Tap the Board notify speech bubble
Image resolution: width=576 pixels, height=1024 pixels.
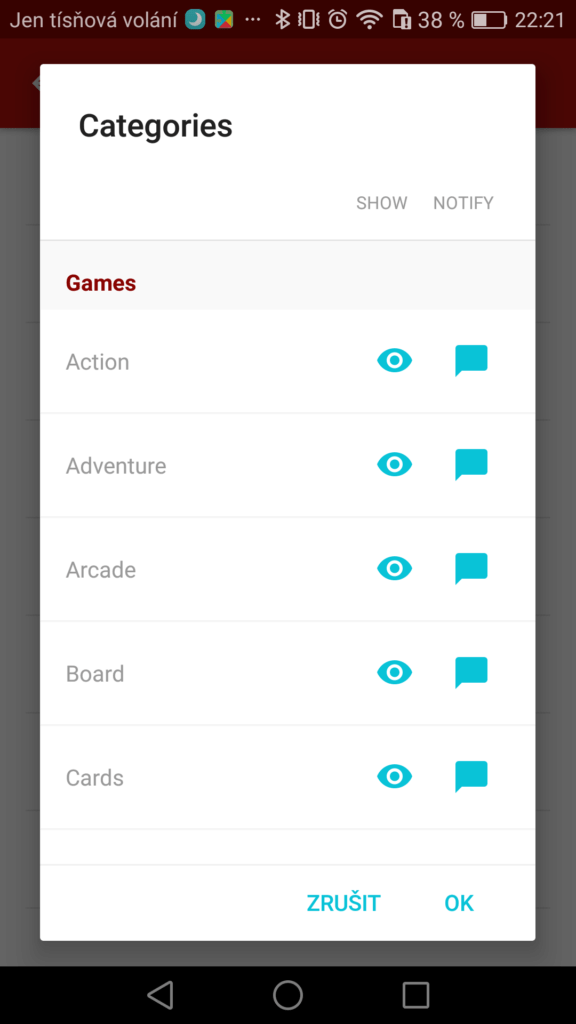coord(471,673)
